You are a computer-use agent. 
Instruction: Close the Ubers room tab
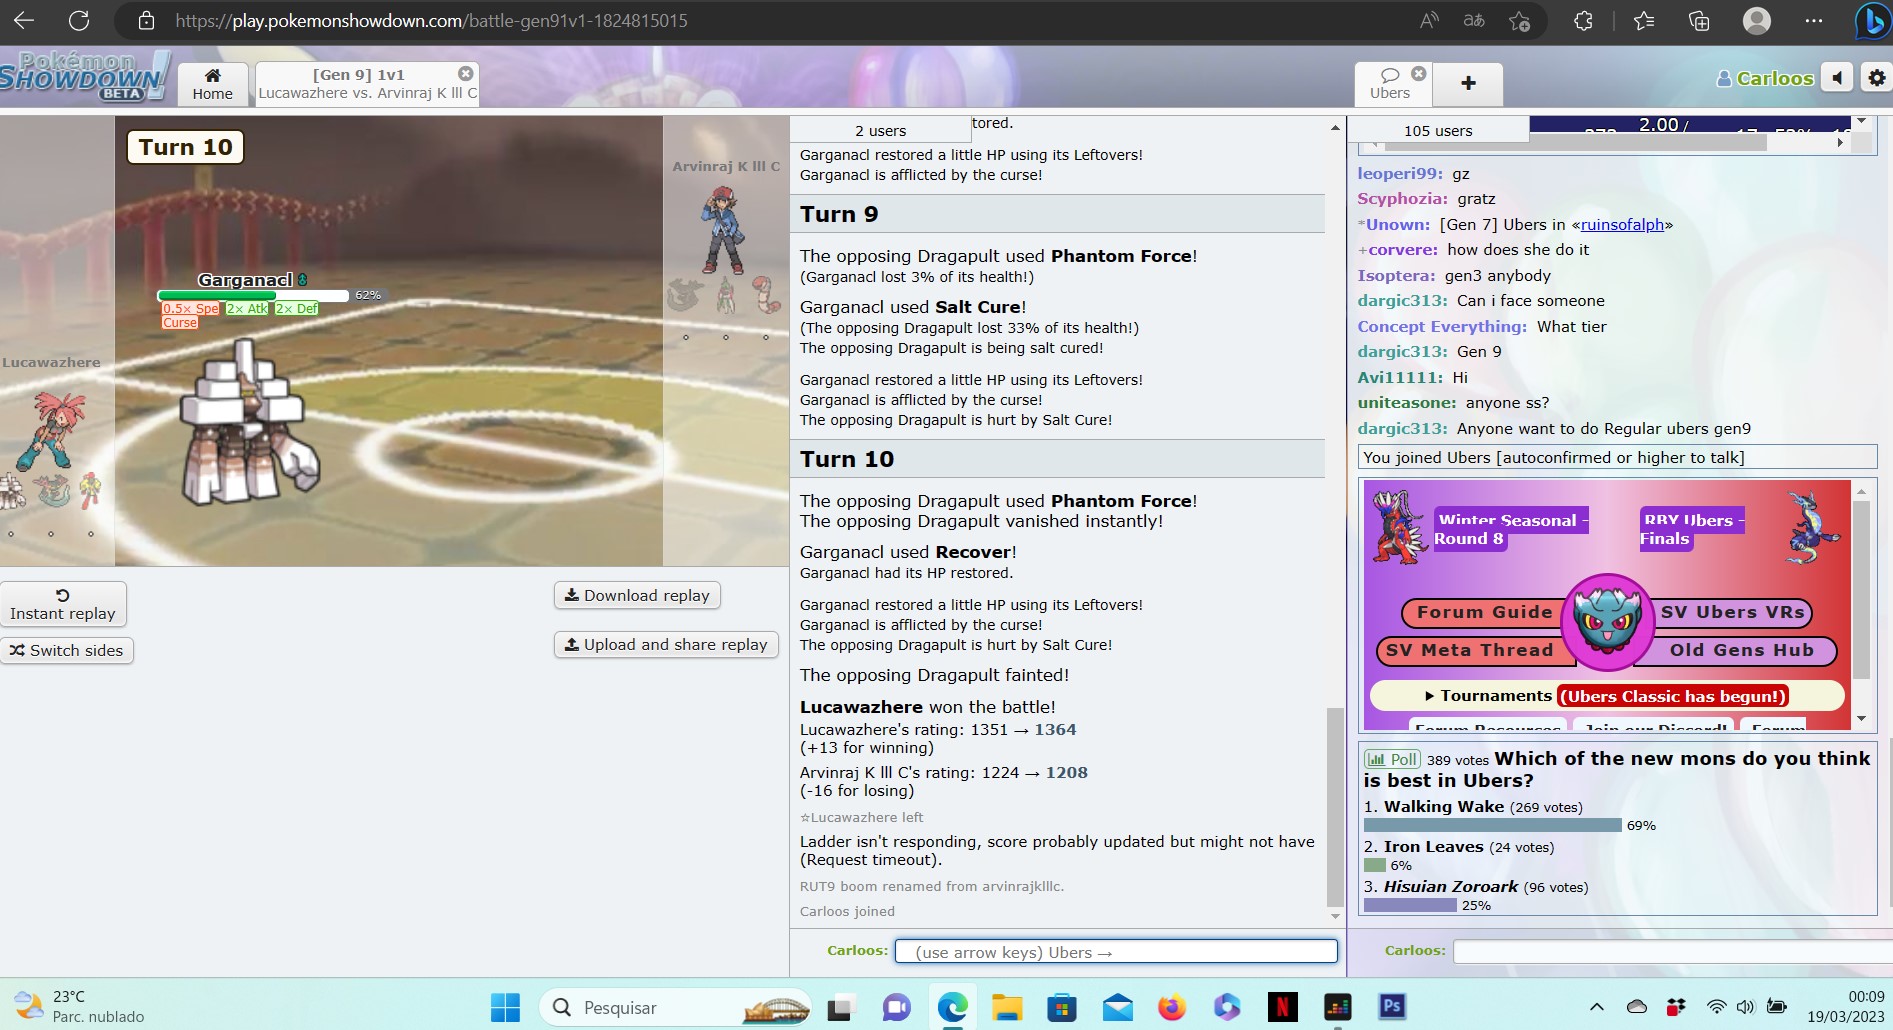(1418, 74)
